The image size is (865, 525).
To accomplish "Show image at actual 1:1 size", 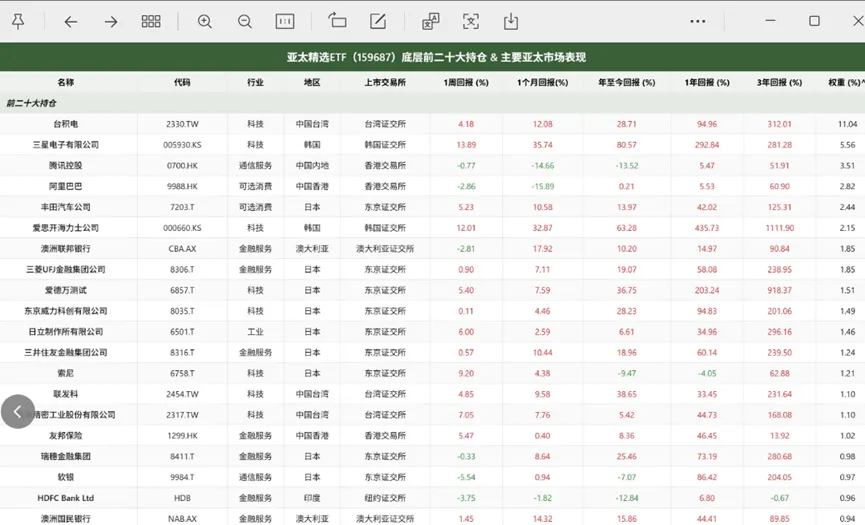I will point(285,22).
